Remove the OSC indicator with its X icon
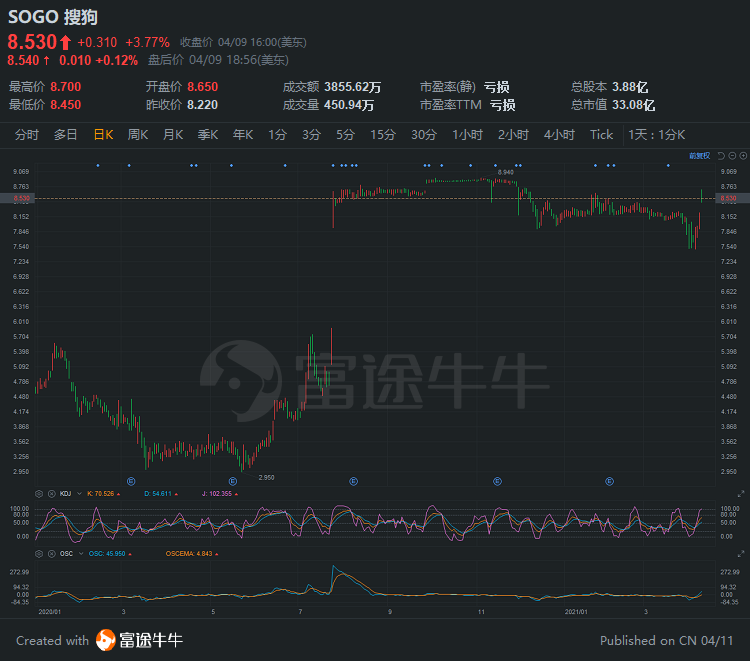This screenshot has width=750, height=661. [x=52, y=553]
